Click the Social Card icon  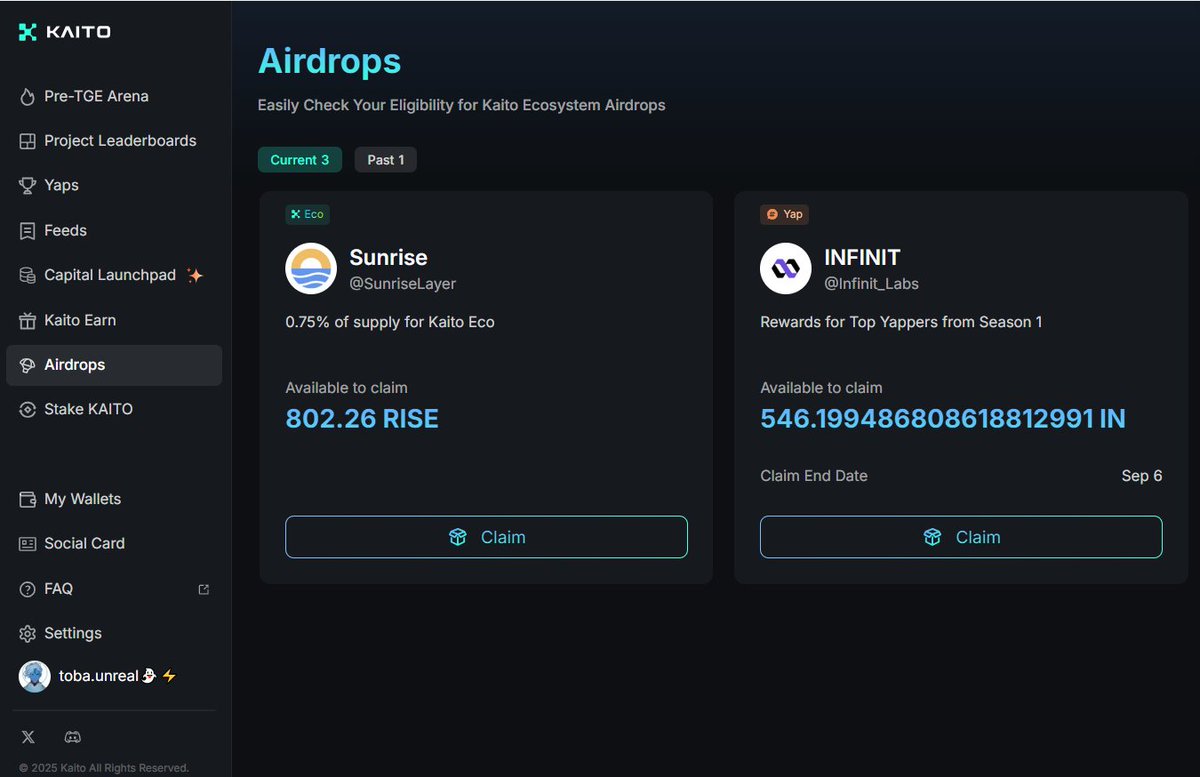[x=28, y=544]
